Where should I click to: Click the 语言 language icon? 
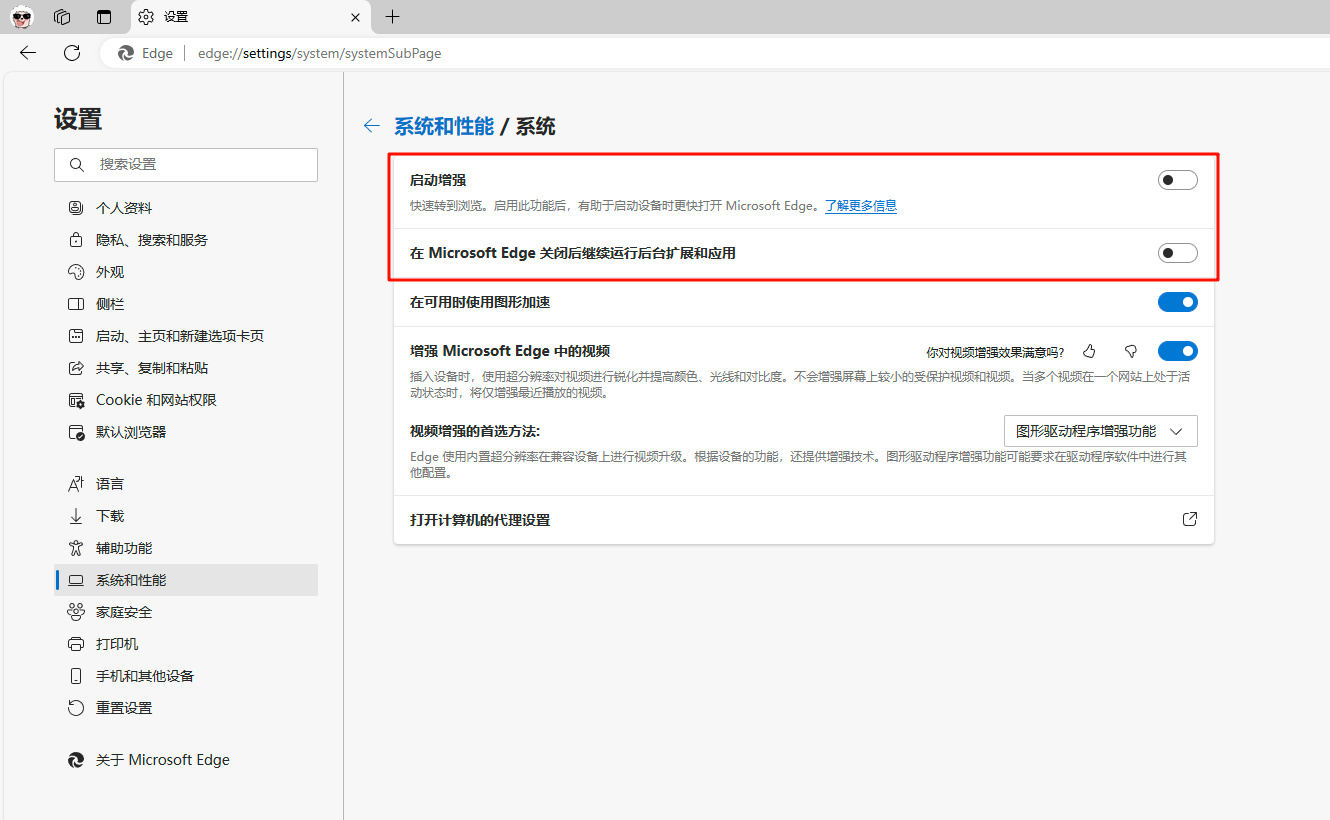point(76,484)
